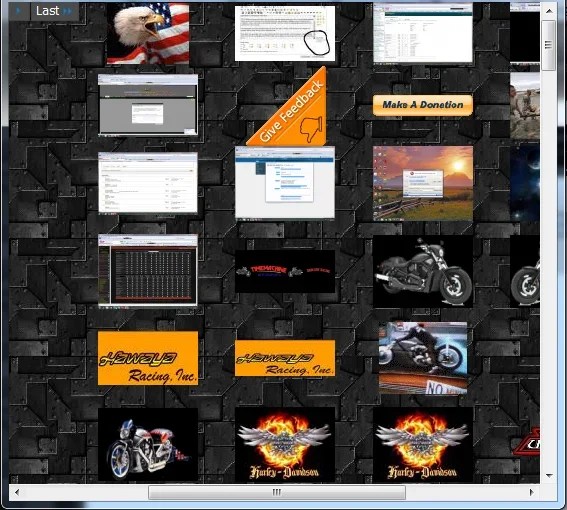Image resolution: width=567 pixels, height=510 pixels.
Task: Open the rightmost Harley-Davidson flaming logo thumbnail
Action: 423,445
